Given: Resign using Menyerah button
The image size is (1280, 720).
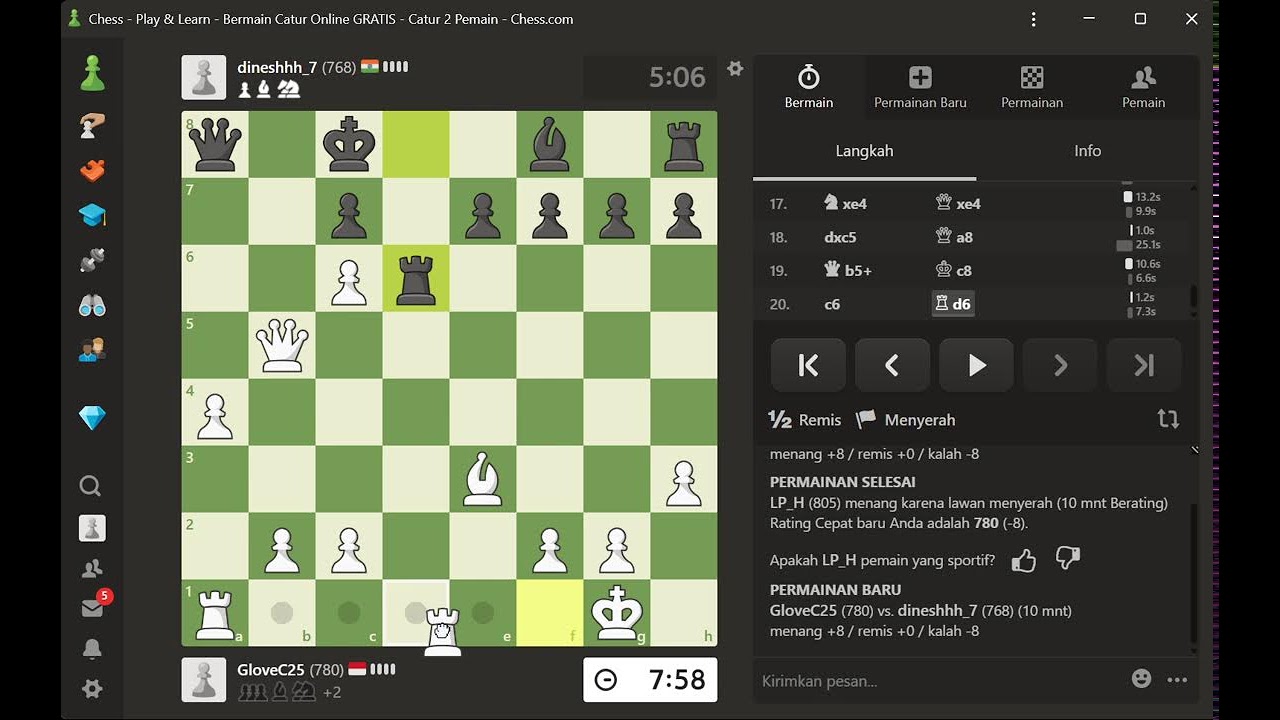Looking at the screenshot, I should coord(906,420).
